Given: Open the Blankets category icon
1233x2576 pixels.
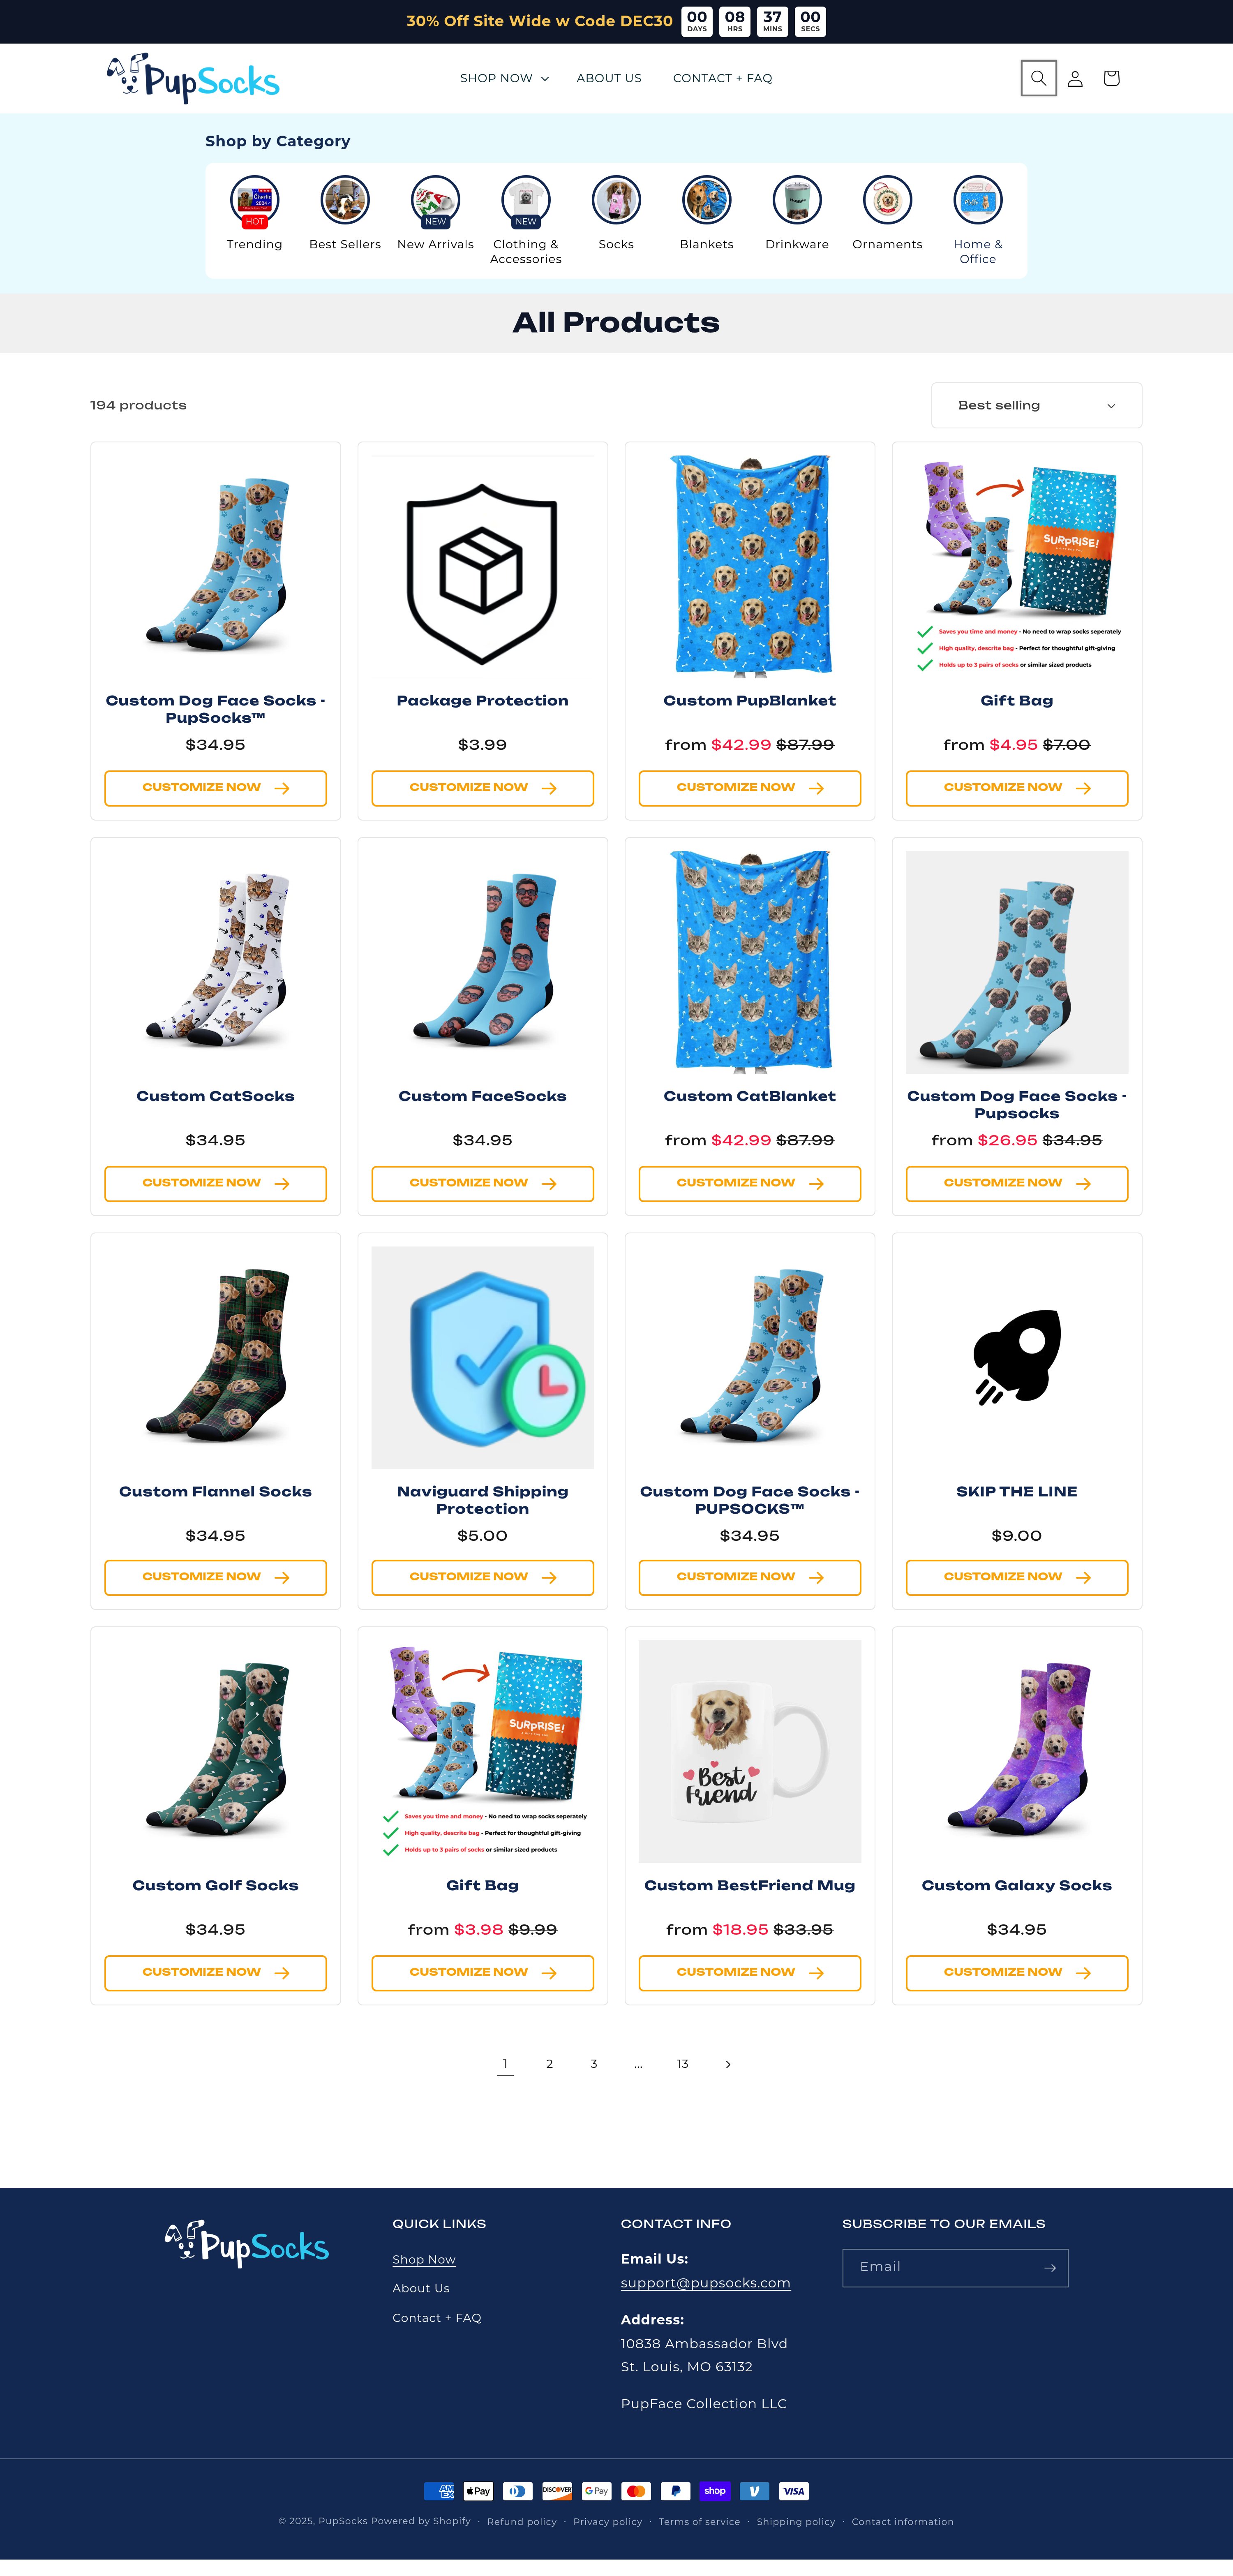Looking at the screenshot, I should pos(706,200).
